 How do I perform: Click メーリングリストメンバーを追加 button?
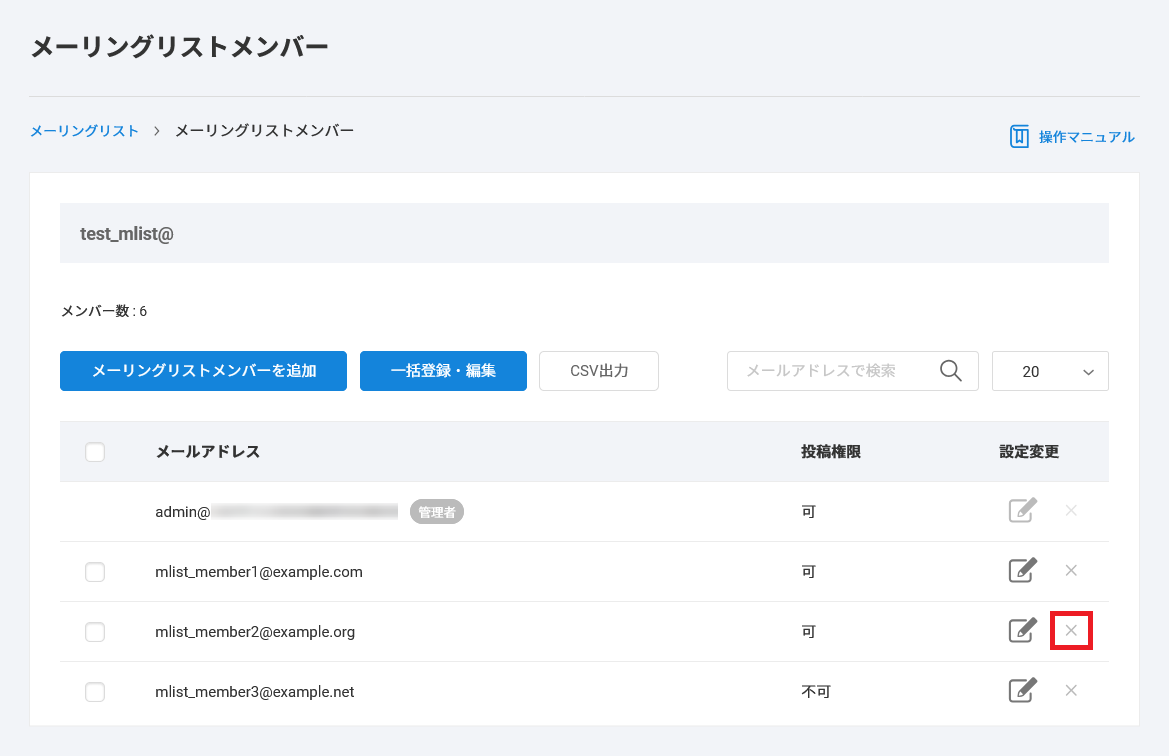click(203, 371)
